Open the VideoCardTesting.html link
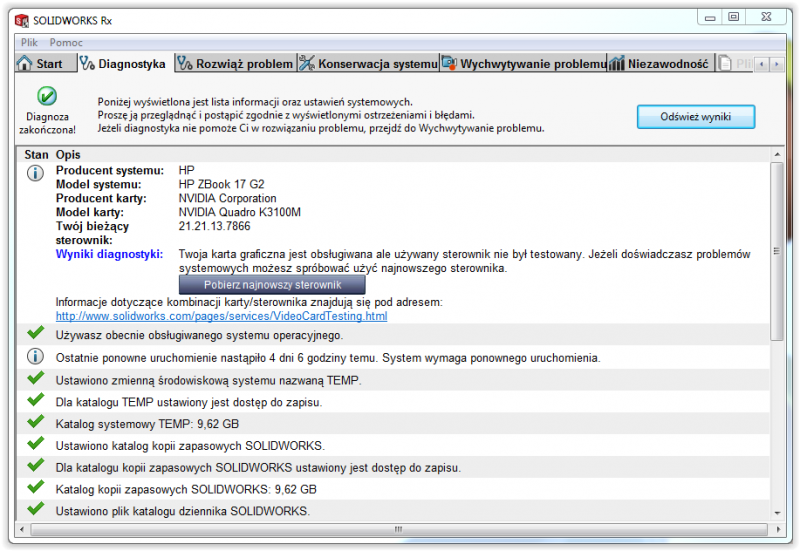 [221, 316]
